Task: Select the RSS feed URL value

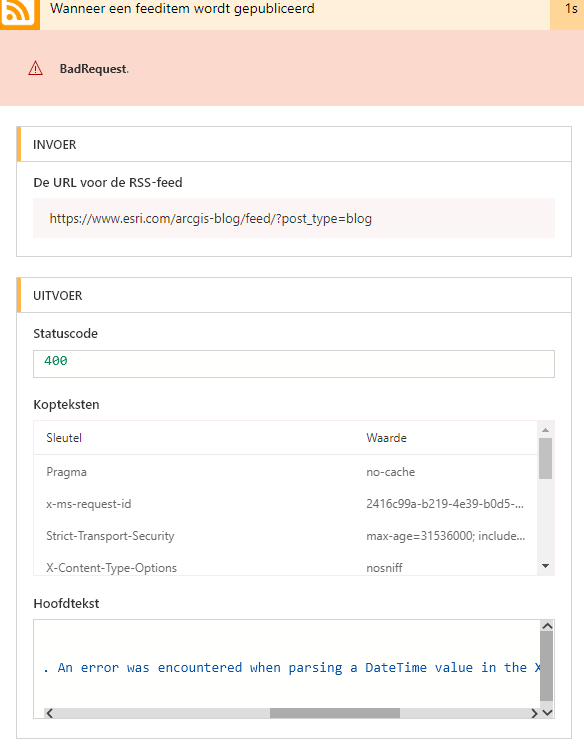Action: 211,218
